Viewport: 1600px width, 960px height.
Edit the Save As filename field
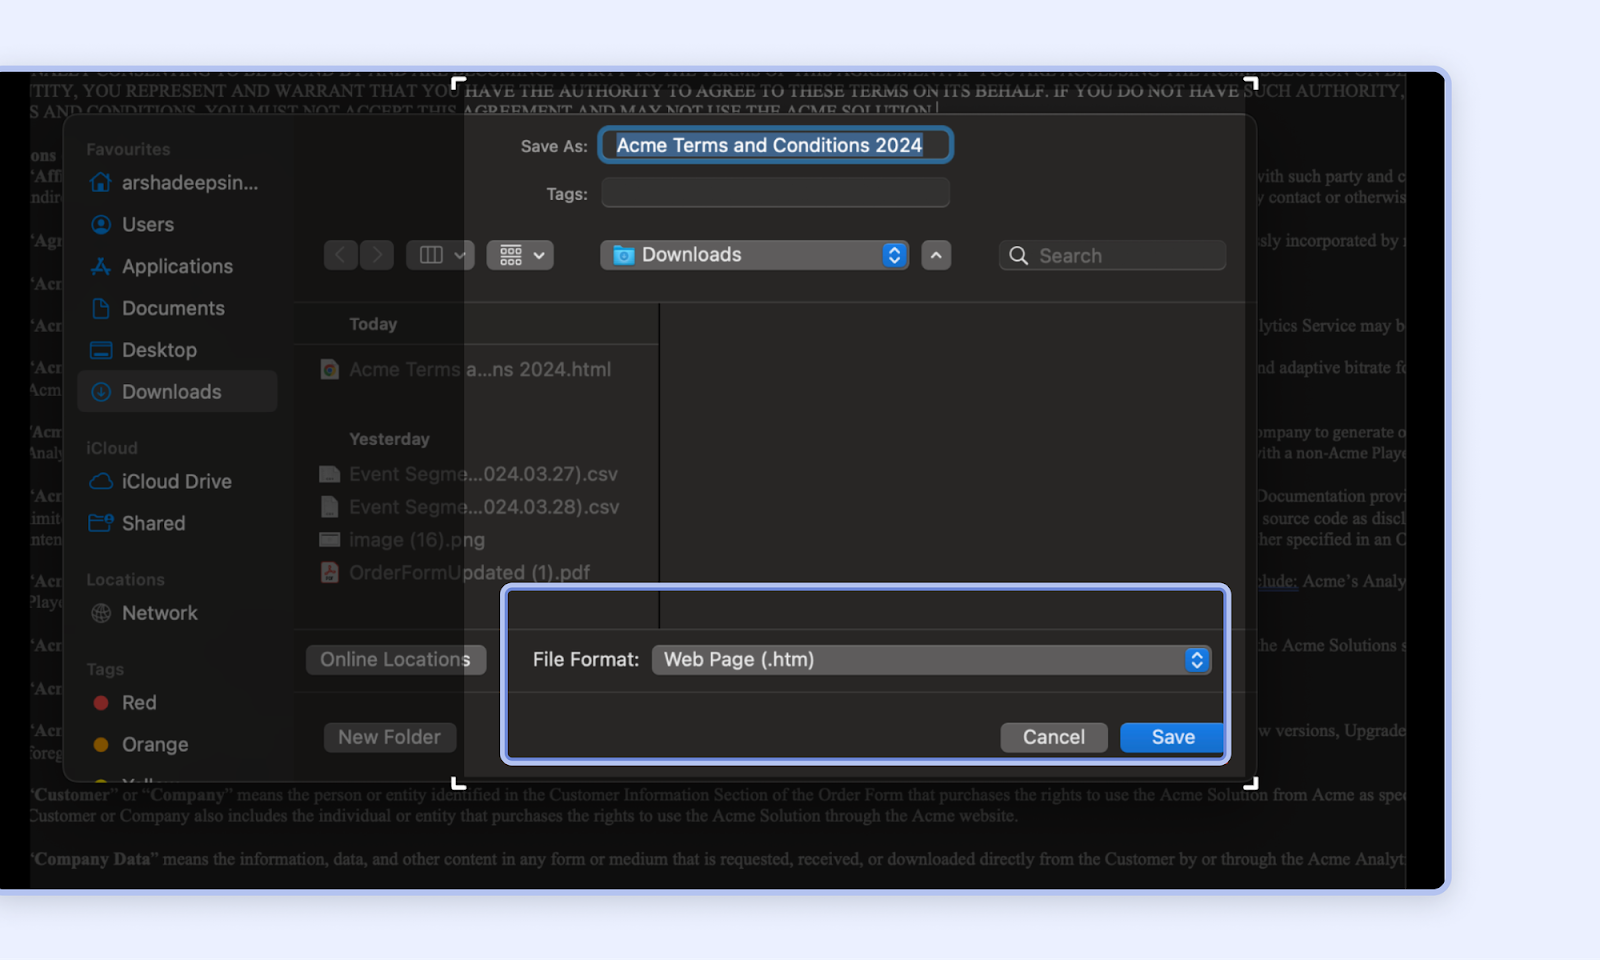point(775,145)
